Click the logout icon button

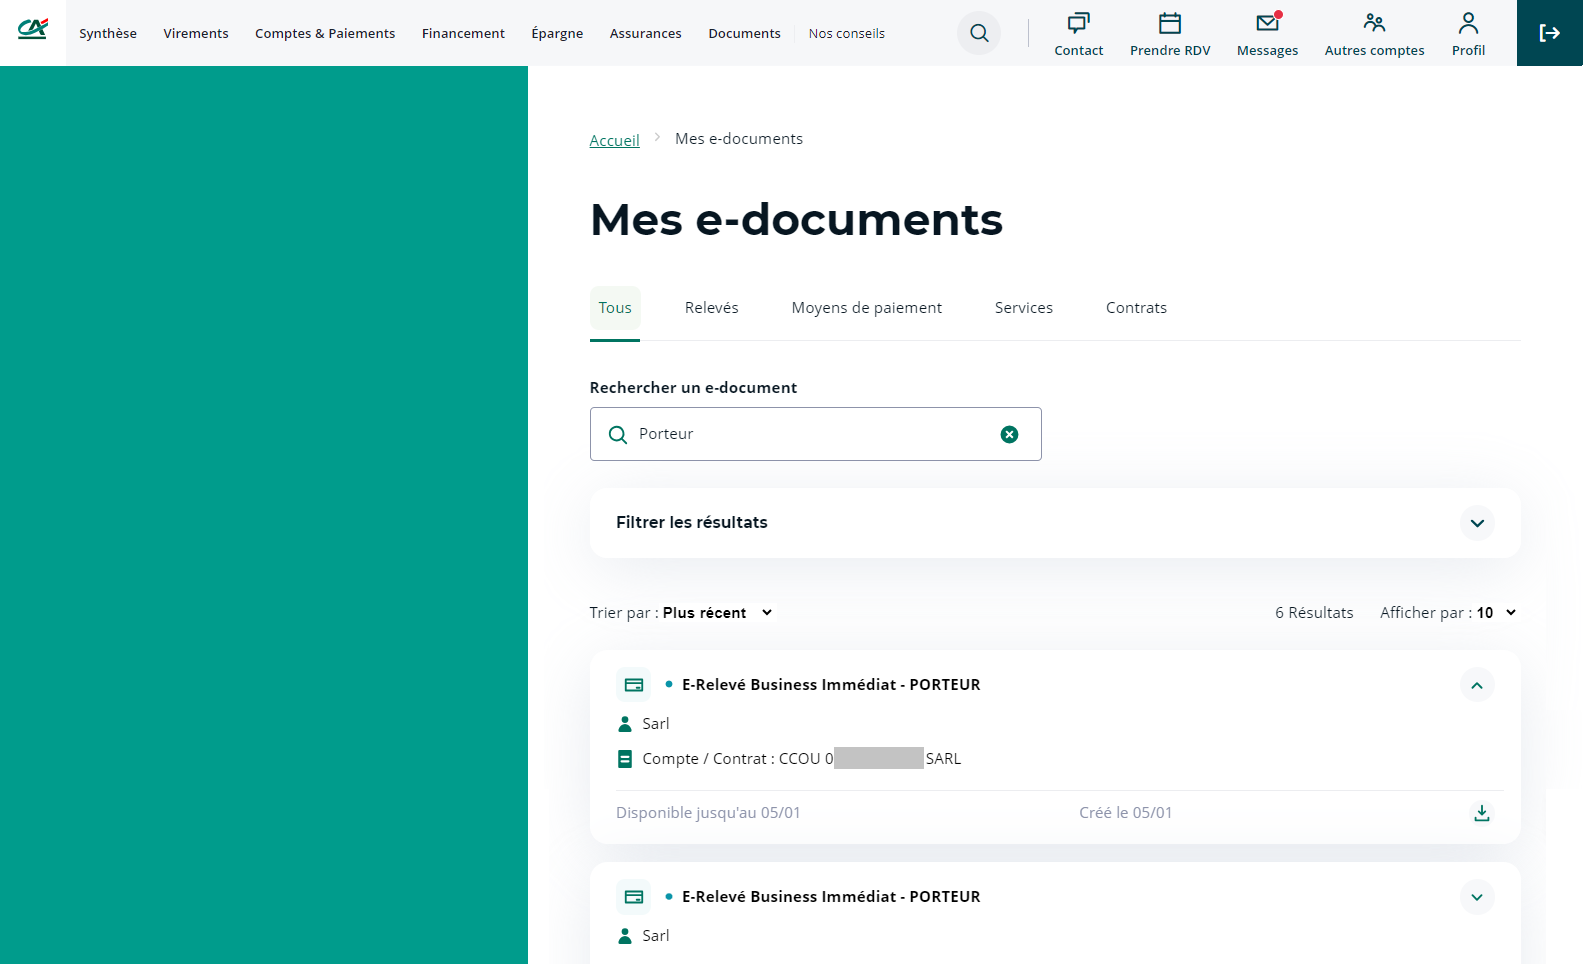click(1549, 33)
